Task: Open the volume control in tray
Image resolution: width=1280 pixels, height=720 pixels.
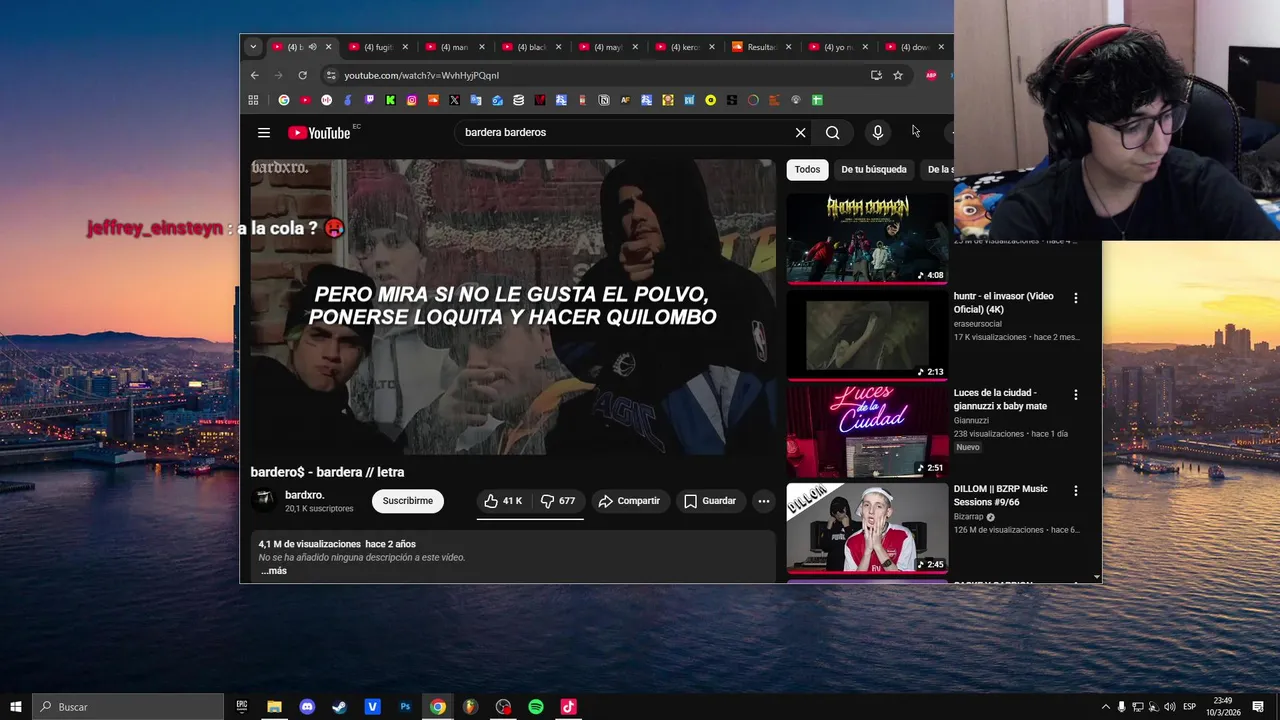Action: 1169,707
